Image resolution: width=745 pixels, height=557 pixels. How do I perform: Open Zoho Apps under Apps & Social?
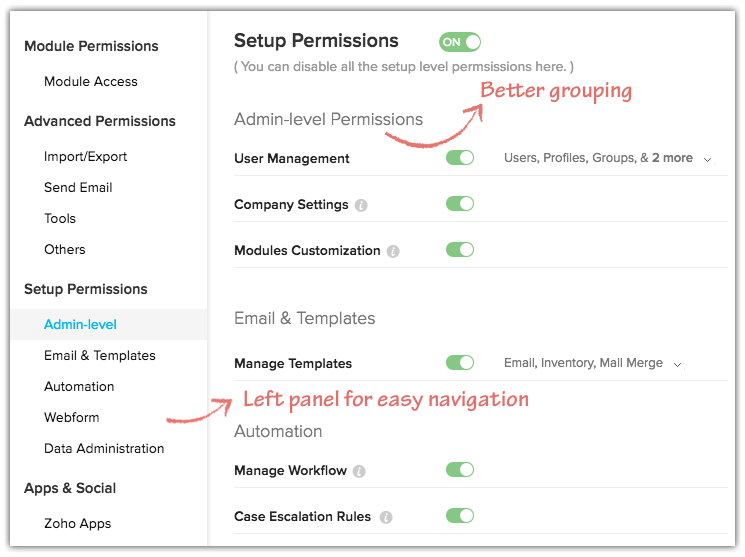[77, 523]
